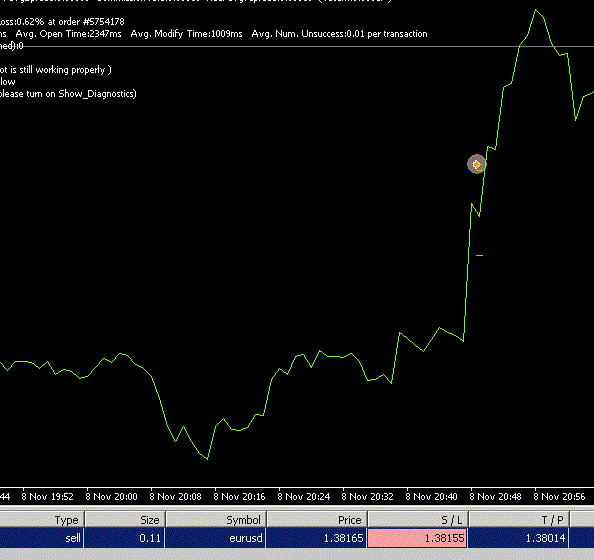594x560 pixels.
Task: Select the eurusd symbol cell
Action: pos(216,538)
